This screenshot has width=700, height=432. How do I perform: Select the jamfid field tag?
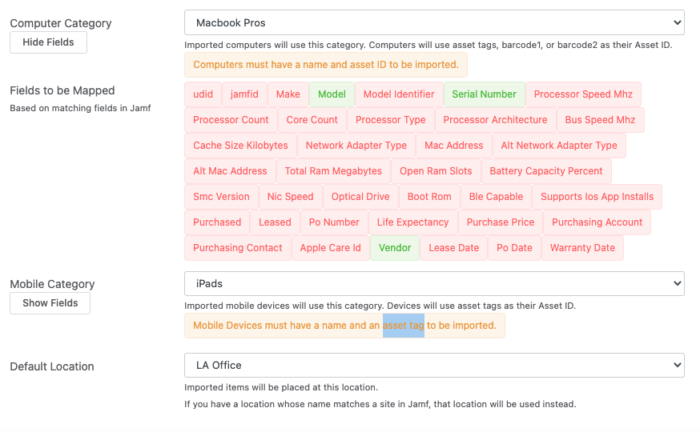244,94
